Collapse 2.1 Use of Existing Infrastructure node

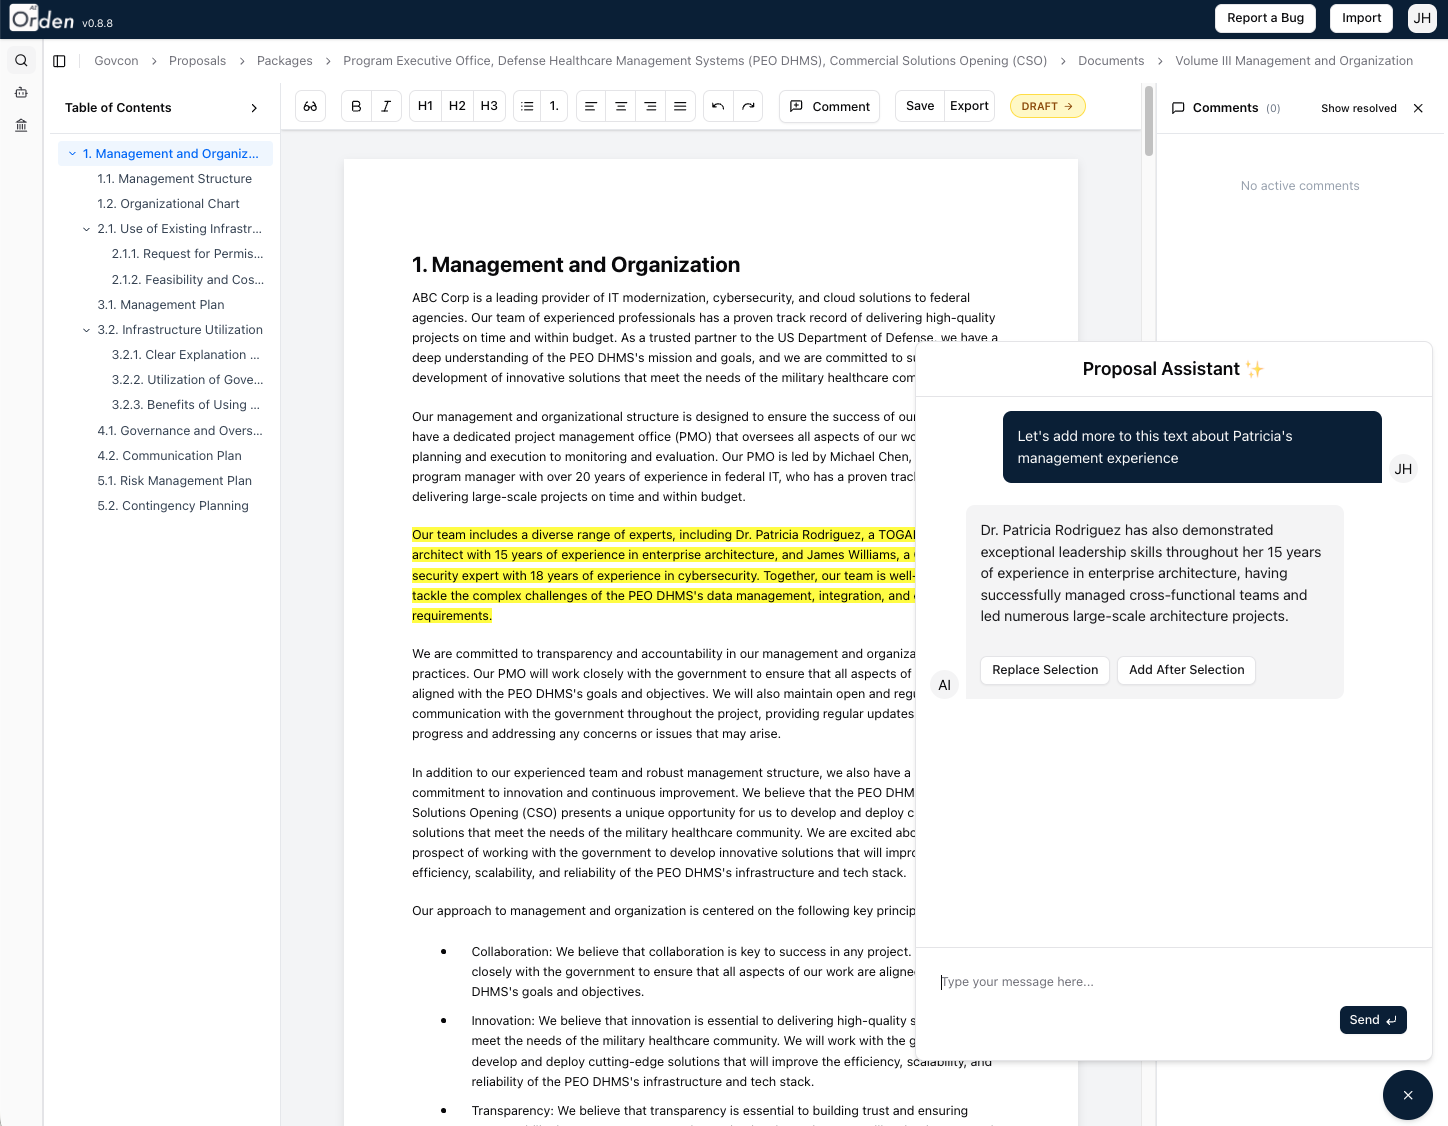coord(86,229)
